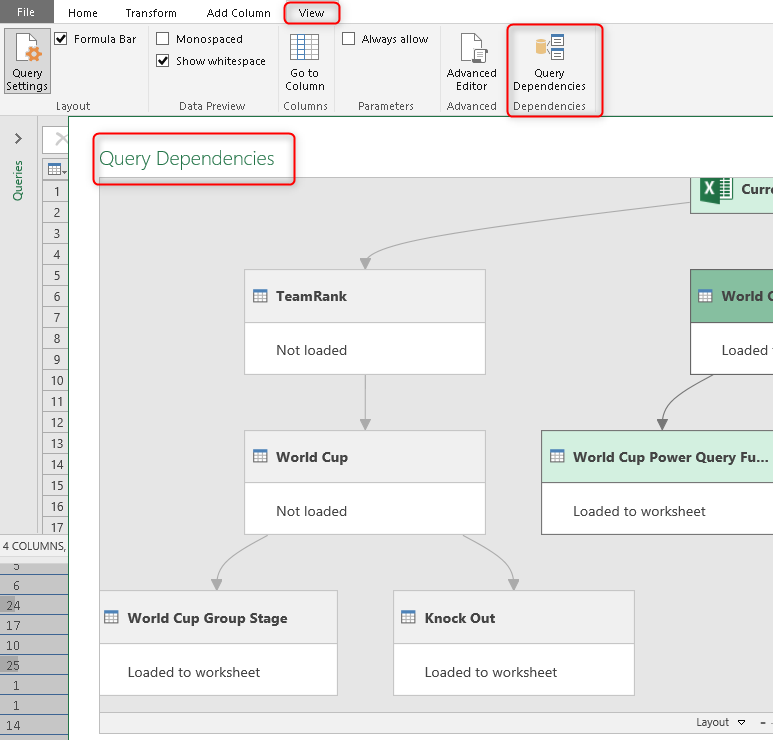The height and width of the screenshot is (740, 773).
Task: Click the World Cup Power Query table icon
Action: coord(557,456)
